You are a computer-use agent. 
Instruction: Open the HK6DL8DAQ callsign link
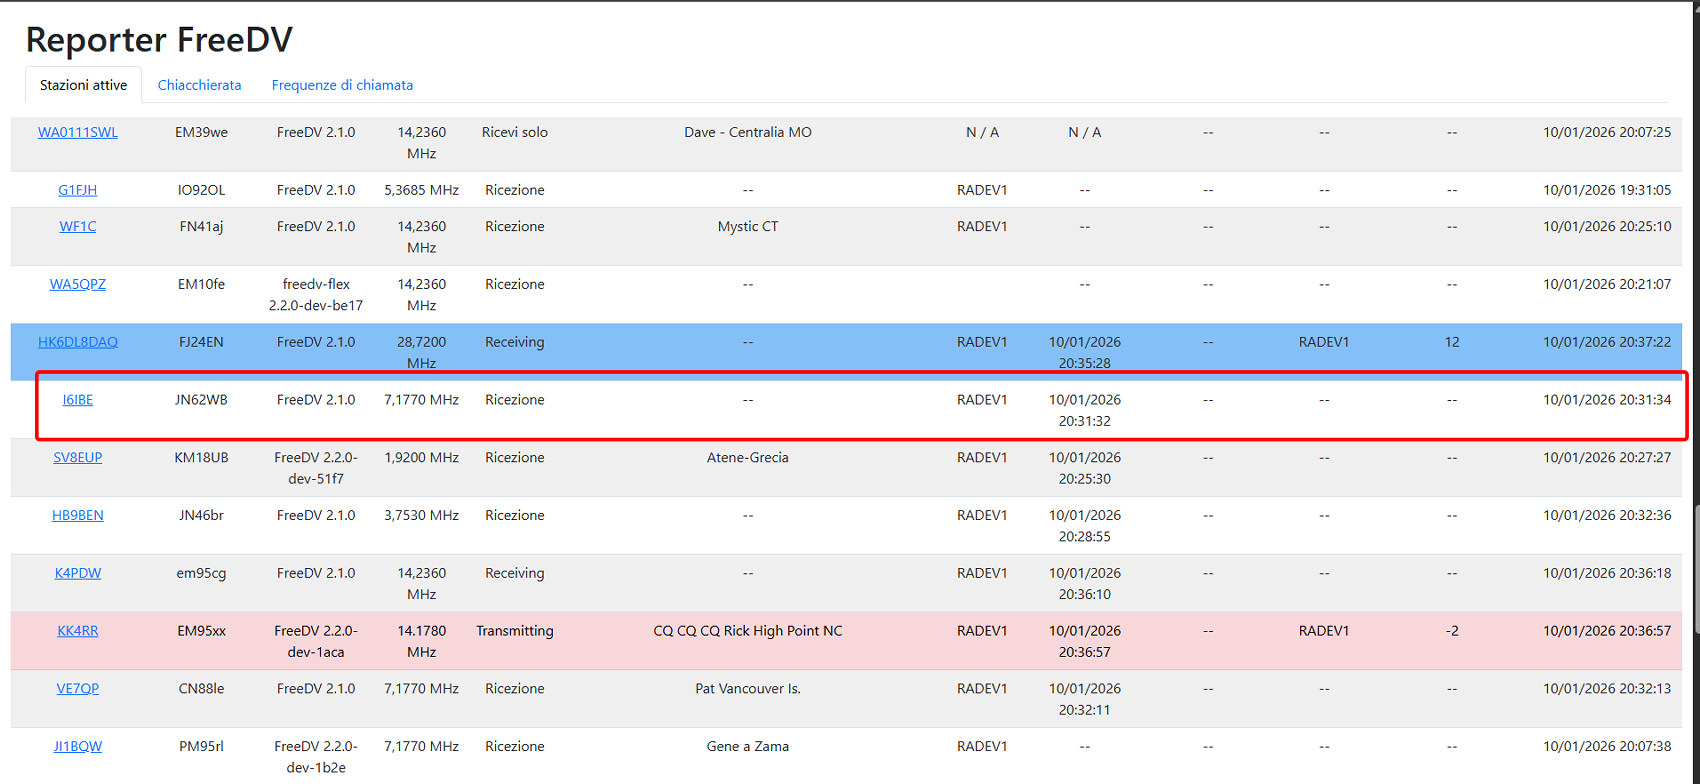(78, 342)
